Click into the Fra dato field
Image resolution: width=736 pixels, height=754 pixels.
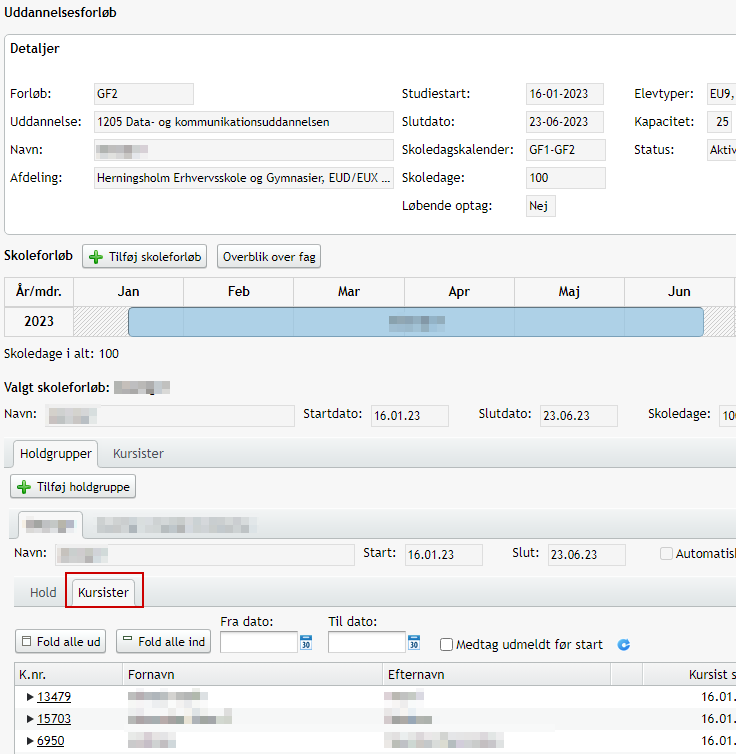pyautogui.click(x=259, y=642)
